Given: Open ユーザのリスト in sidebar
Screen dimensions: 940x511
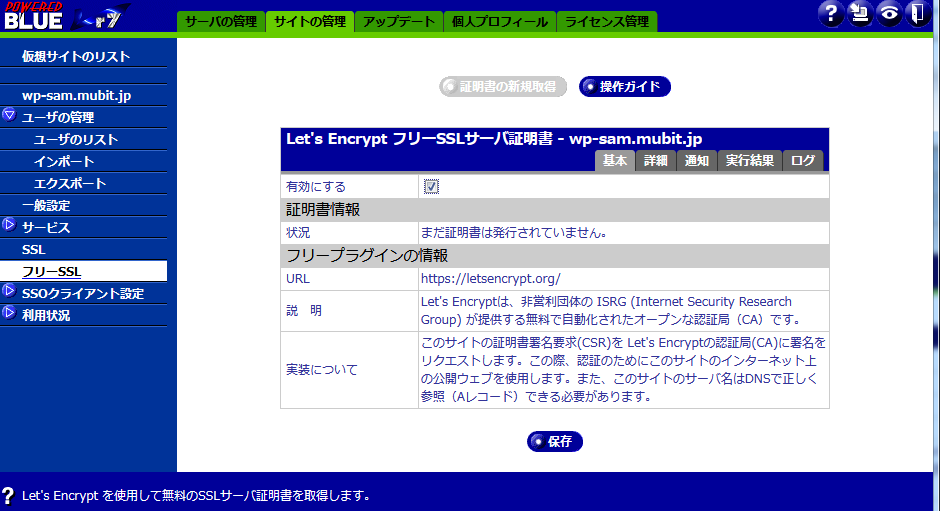Looking at the screenshot, I should [x=76, y=140].
